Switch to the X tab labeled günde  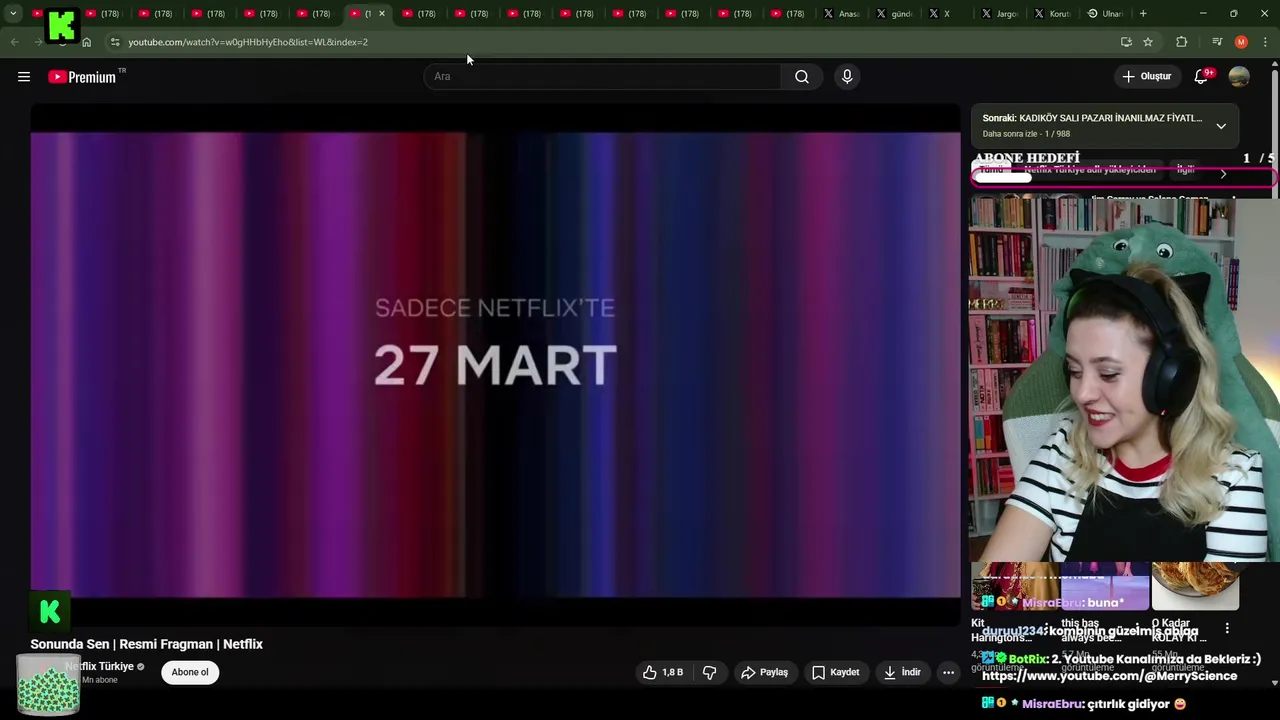pos(895,14)
